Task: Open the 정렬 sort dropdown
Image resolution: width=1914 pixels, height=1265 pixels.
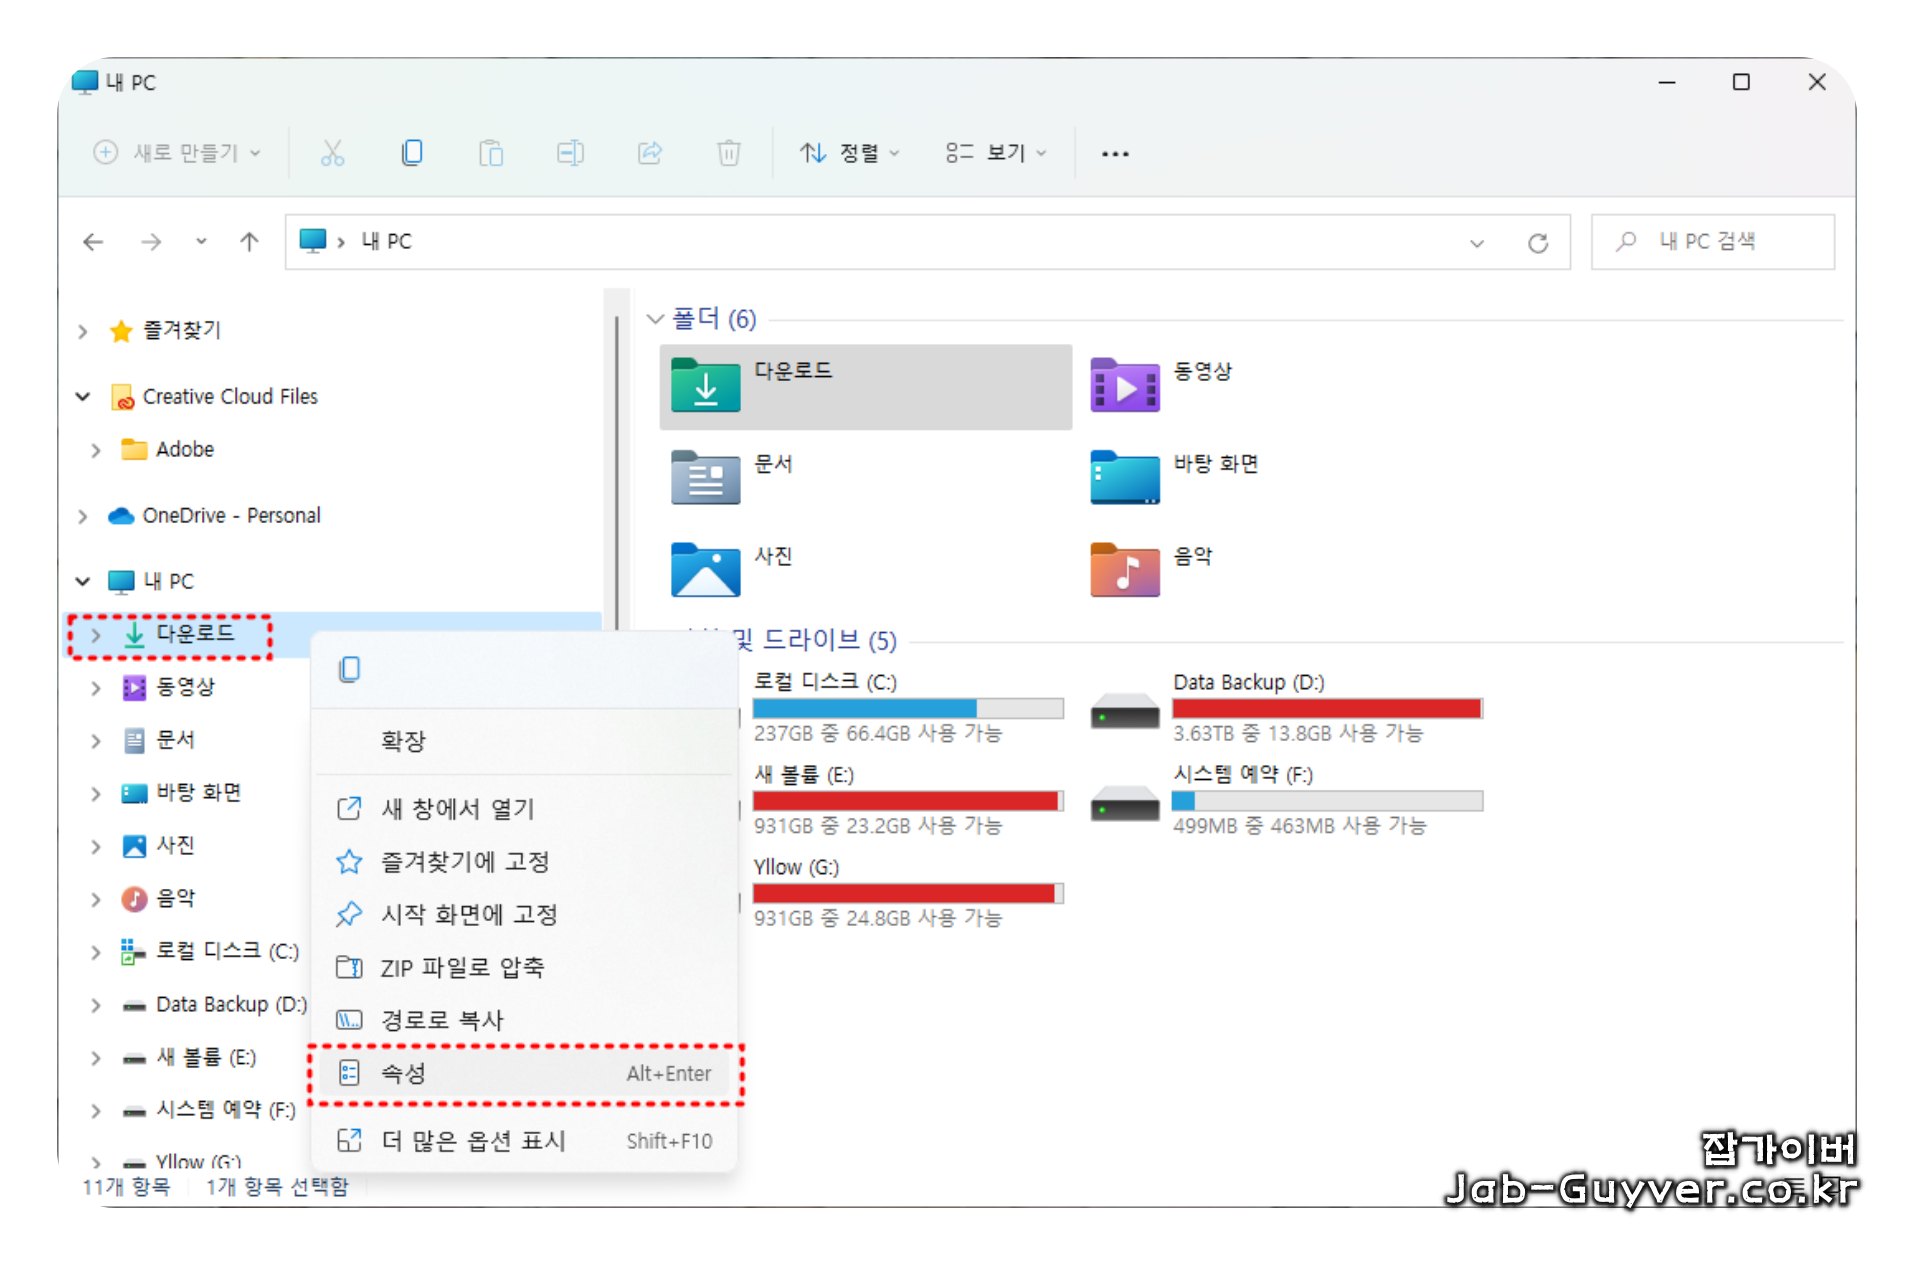Action: coord(849,153)
